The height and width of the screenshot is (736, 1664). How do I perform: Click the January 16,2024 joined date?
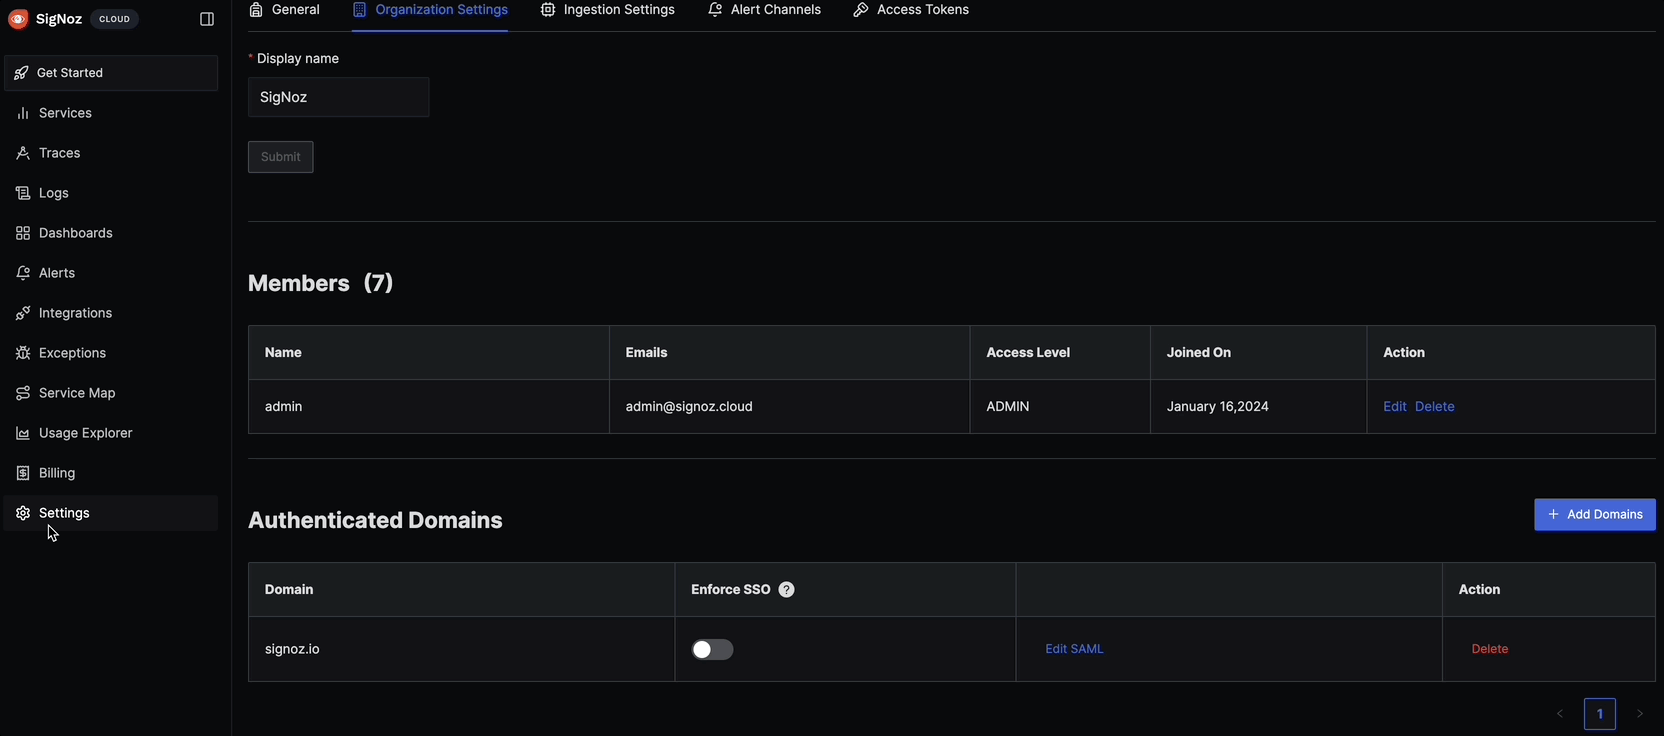(x=1218, y=407)
